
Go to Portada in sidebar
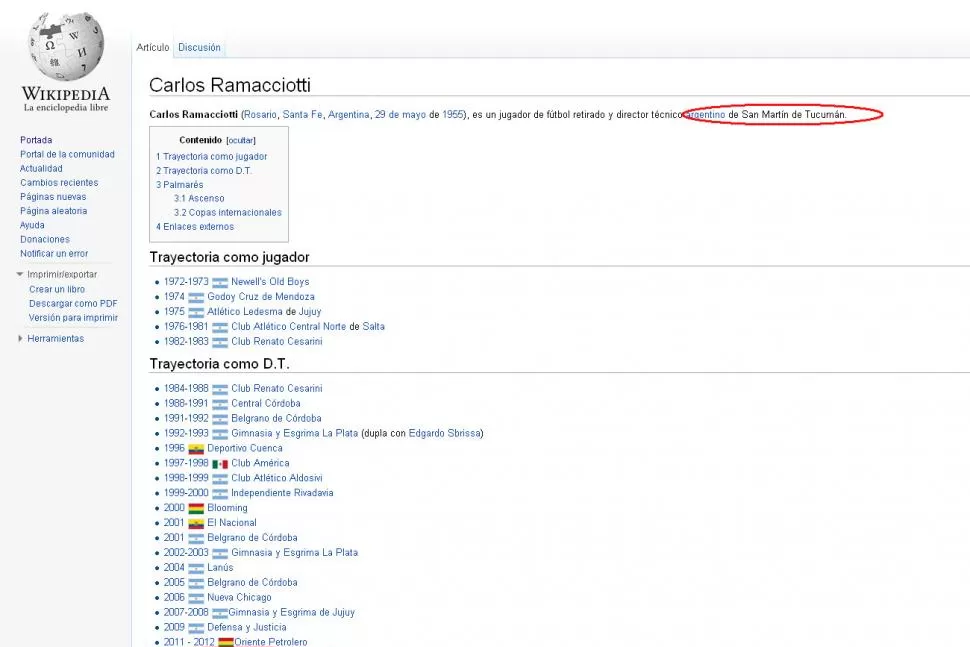pyautogui.click(x=36, y=140)
